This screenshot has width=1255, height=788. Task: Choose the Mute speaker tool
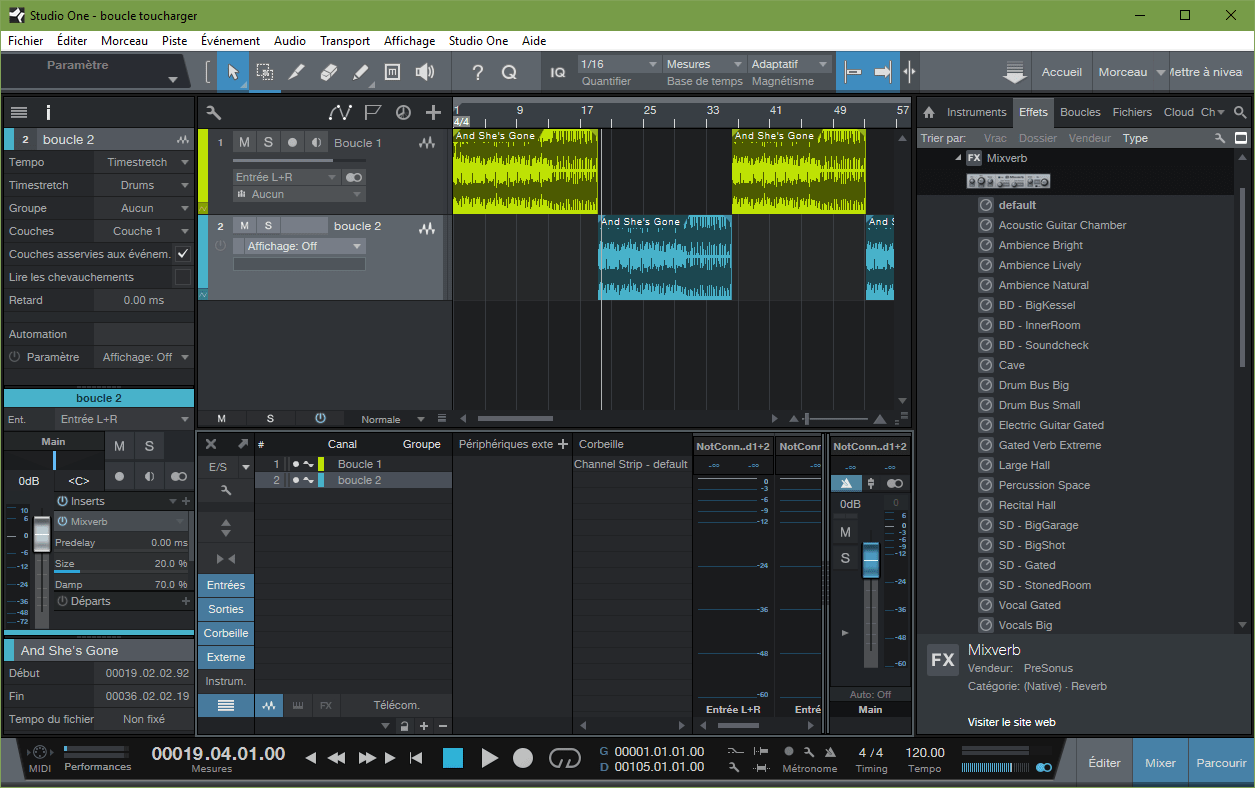point(425,72)
